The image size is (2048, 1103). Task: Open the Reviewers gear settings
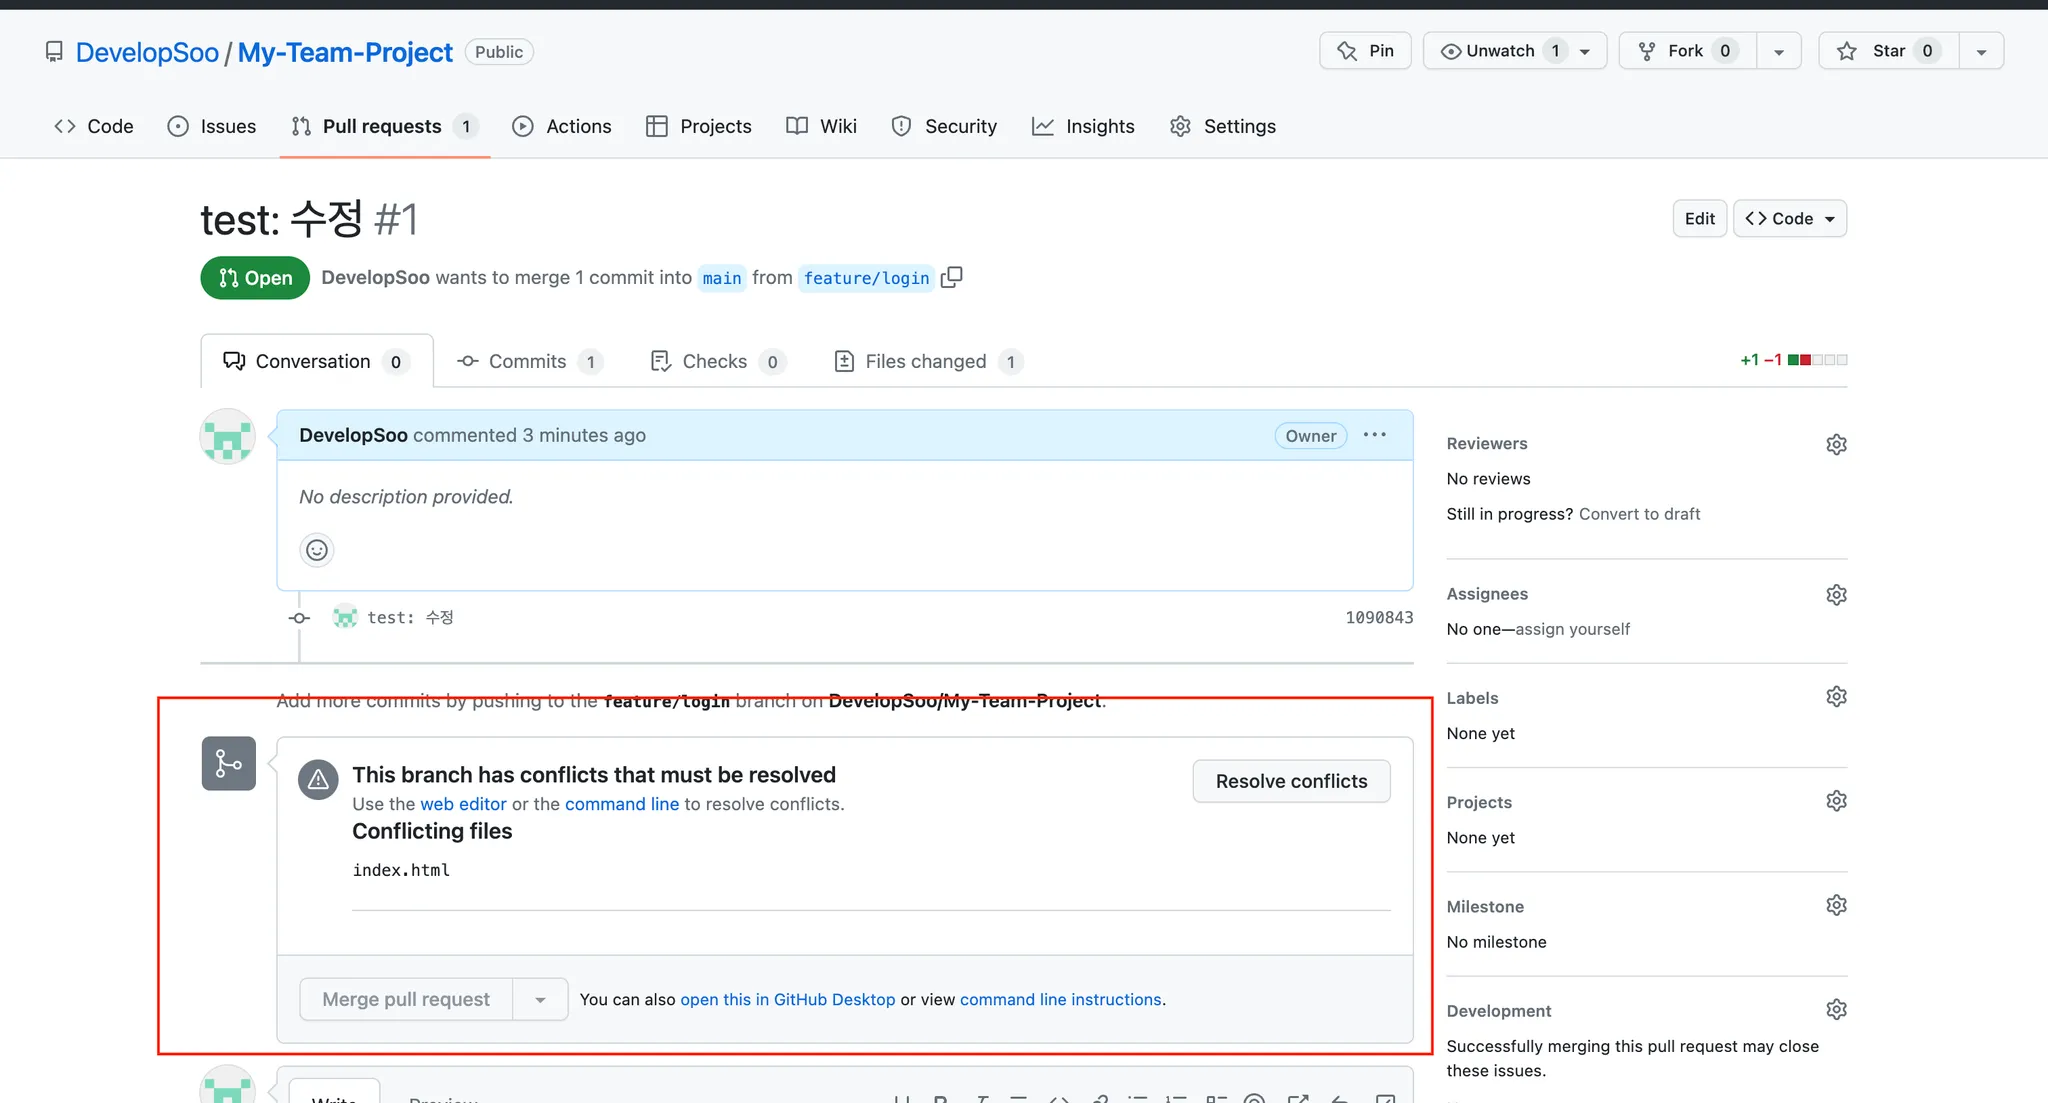[x=1836, y=444]
